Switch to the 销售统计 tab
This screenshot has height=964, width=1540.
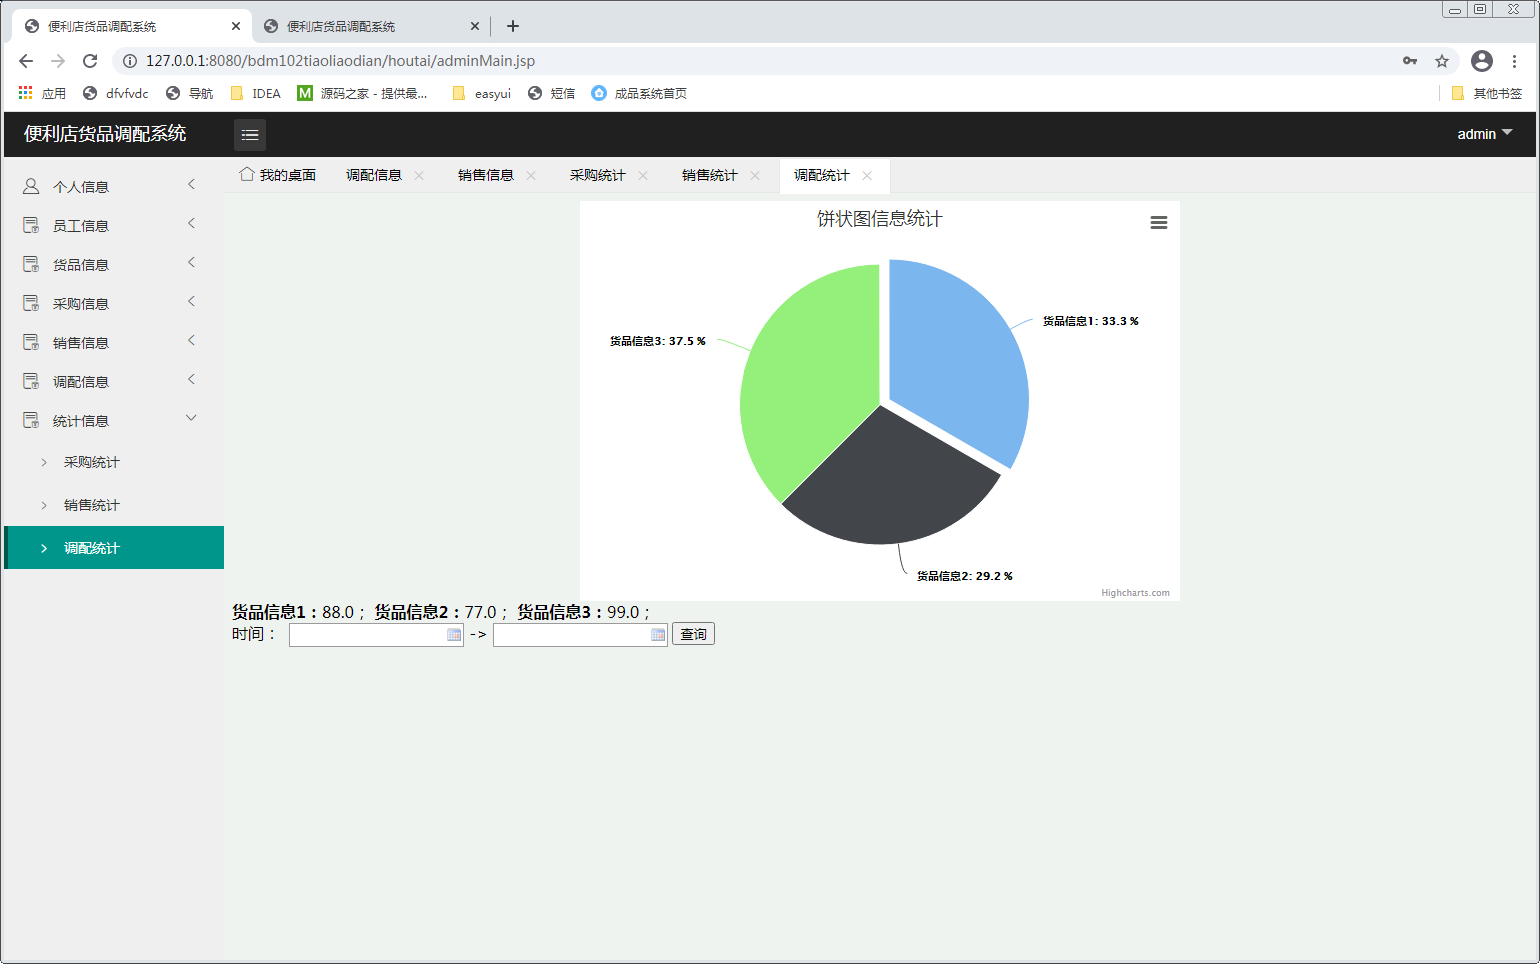(x=710, y=175)
